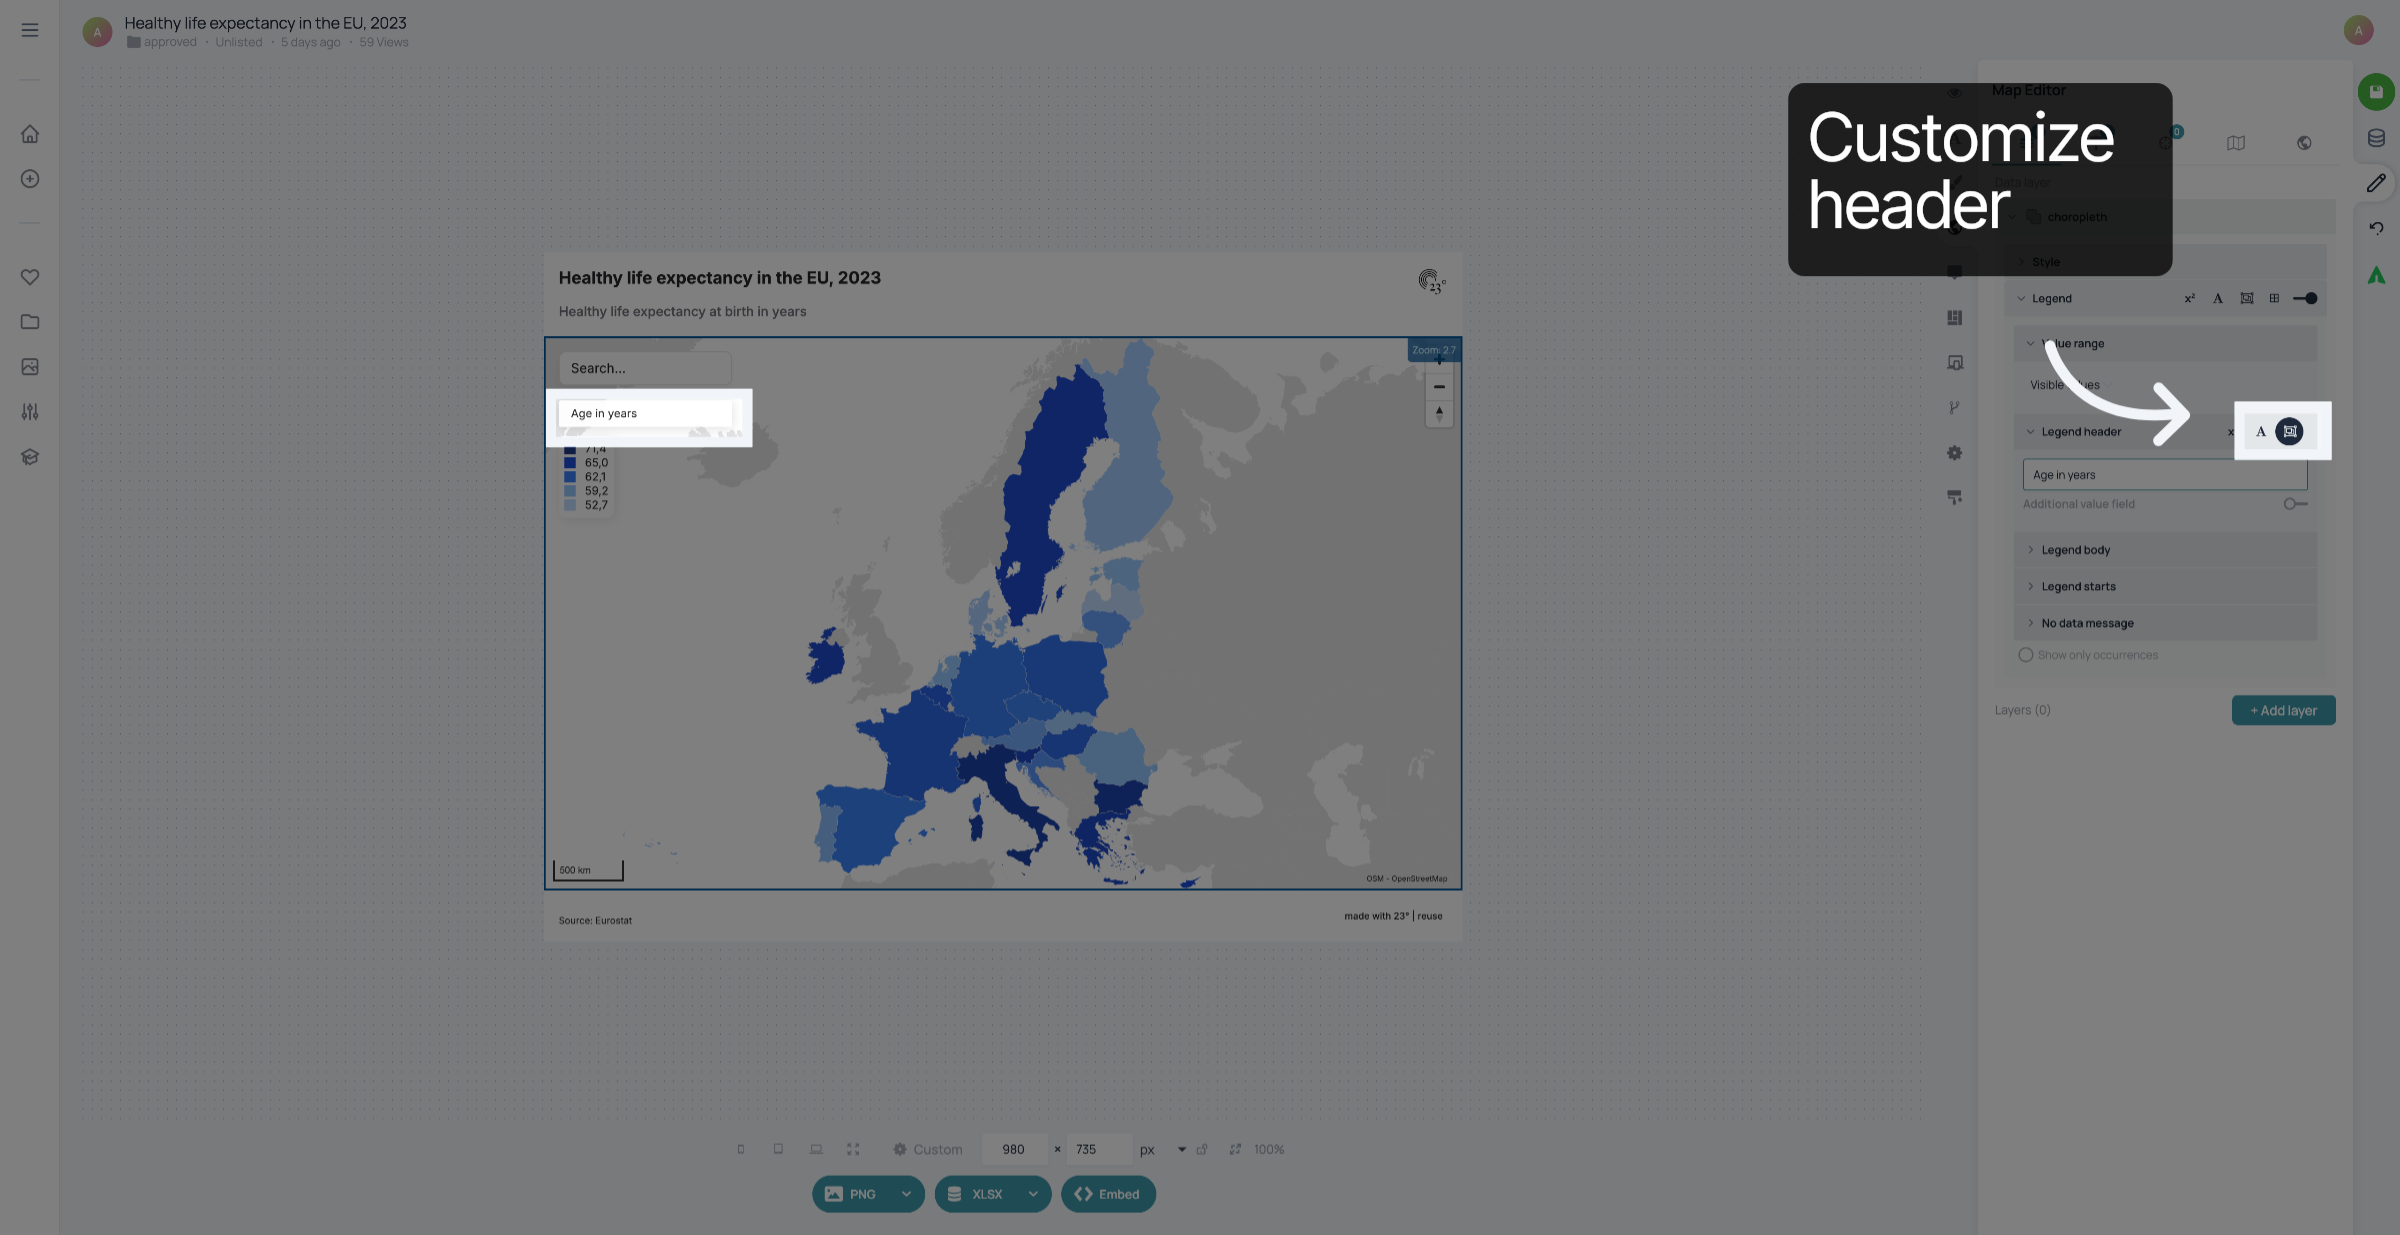Expand the Legend starts section
The width and height of the screenshot is (2400, 1235).
(x=2030, y=587)
